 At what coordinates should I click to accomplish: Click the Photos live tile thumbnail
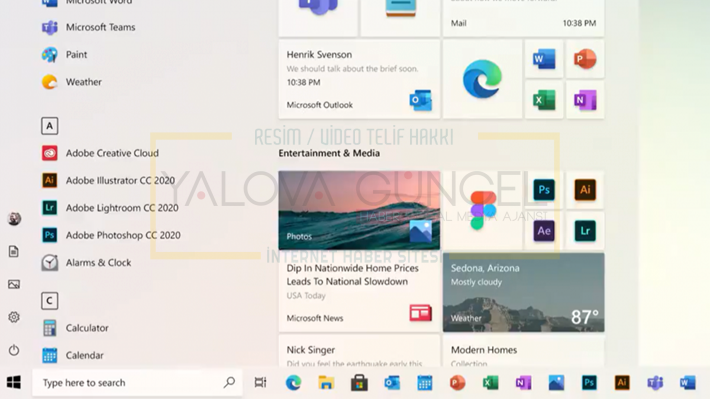(x=359, y=211)
